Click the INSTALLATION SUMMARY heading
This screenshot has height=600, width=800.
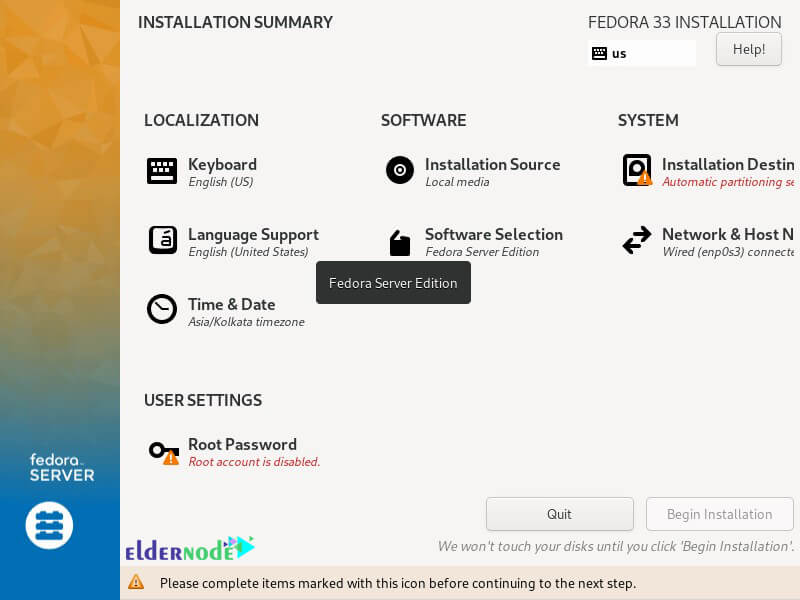coord(235,22)
